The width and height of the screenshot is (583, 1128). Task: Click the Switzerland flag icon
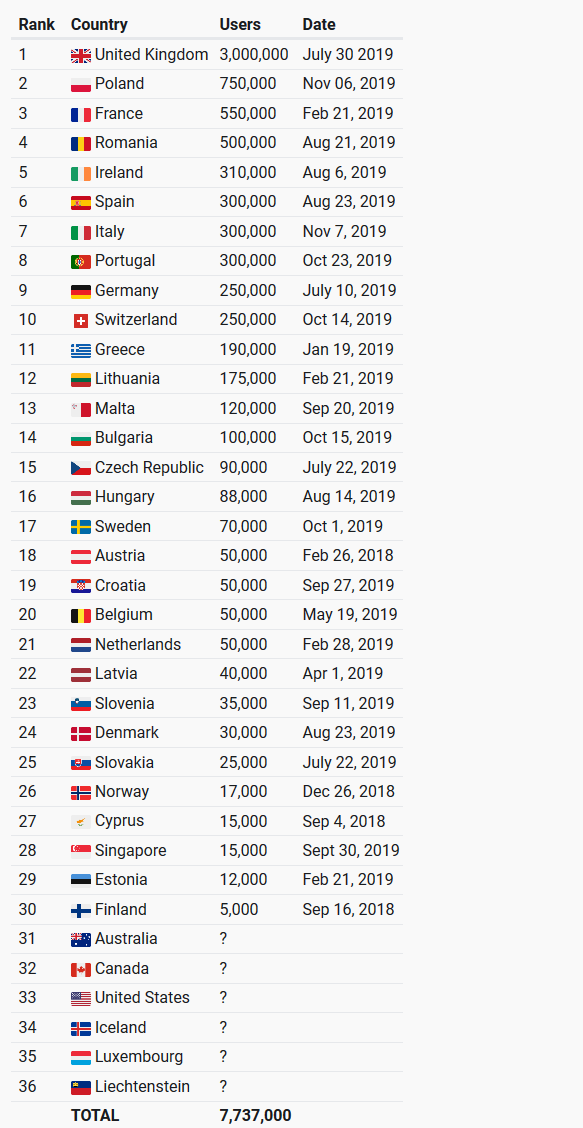pos(81,321)
